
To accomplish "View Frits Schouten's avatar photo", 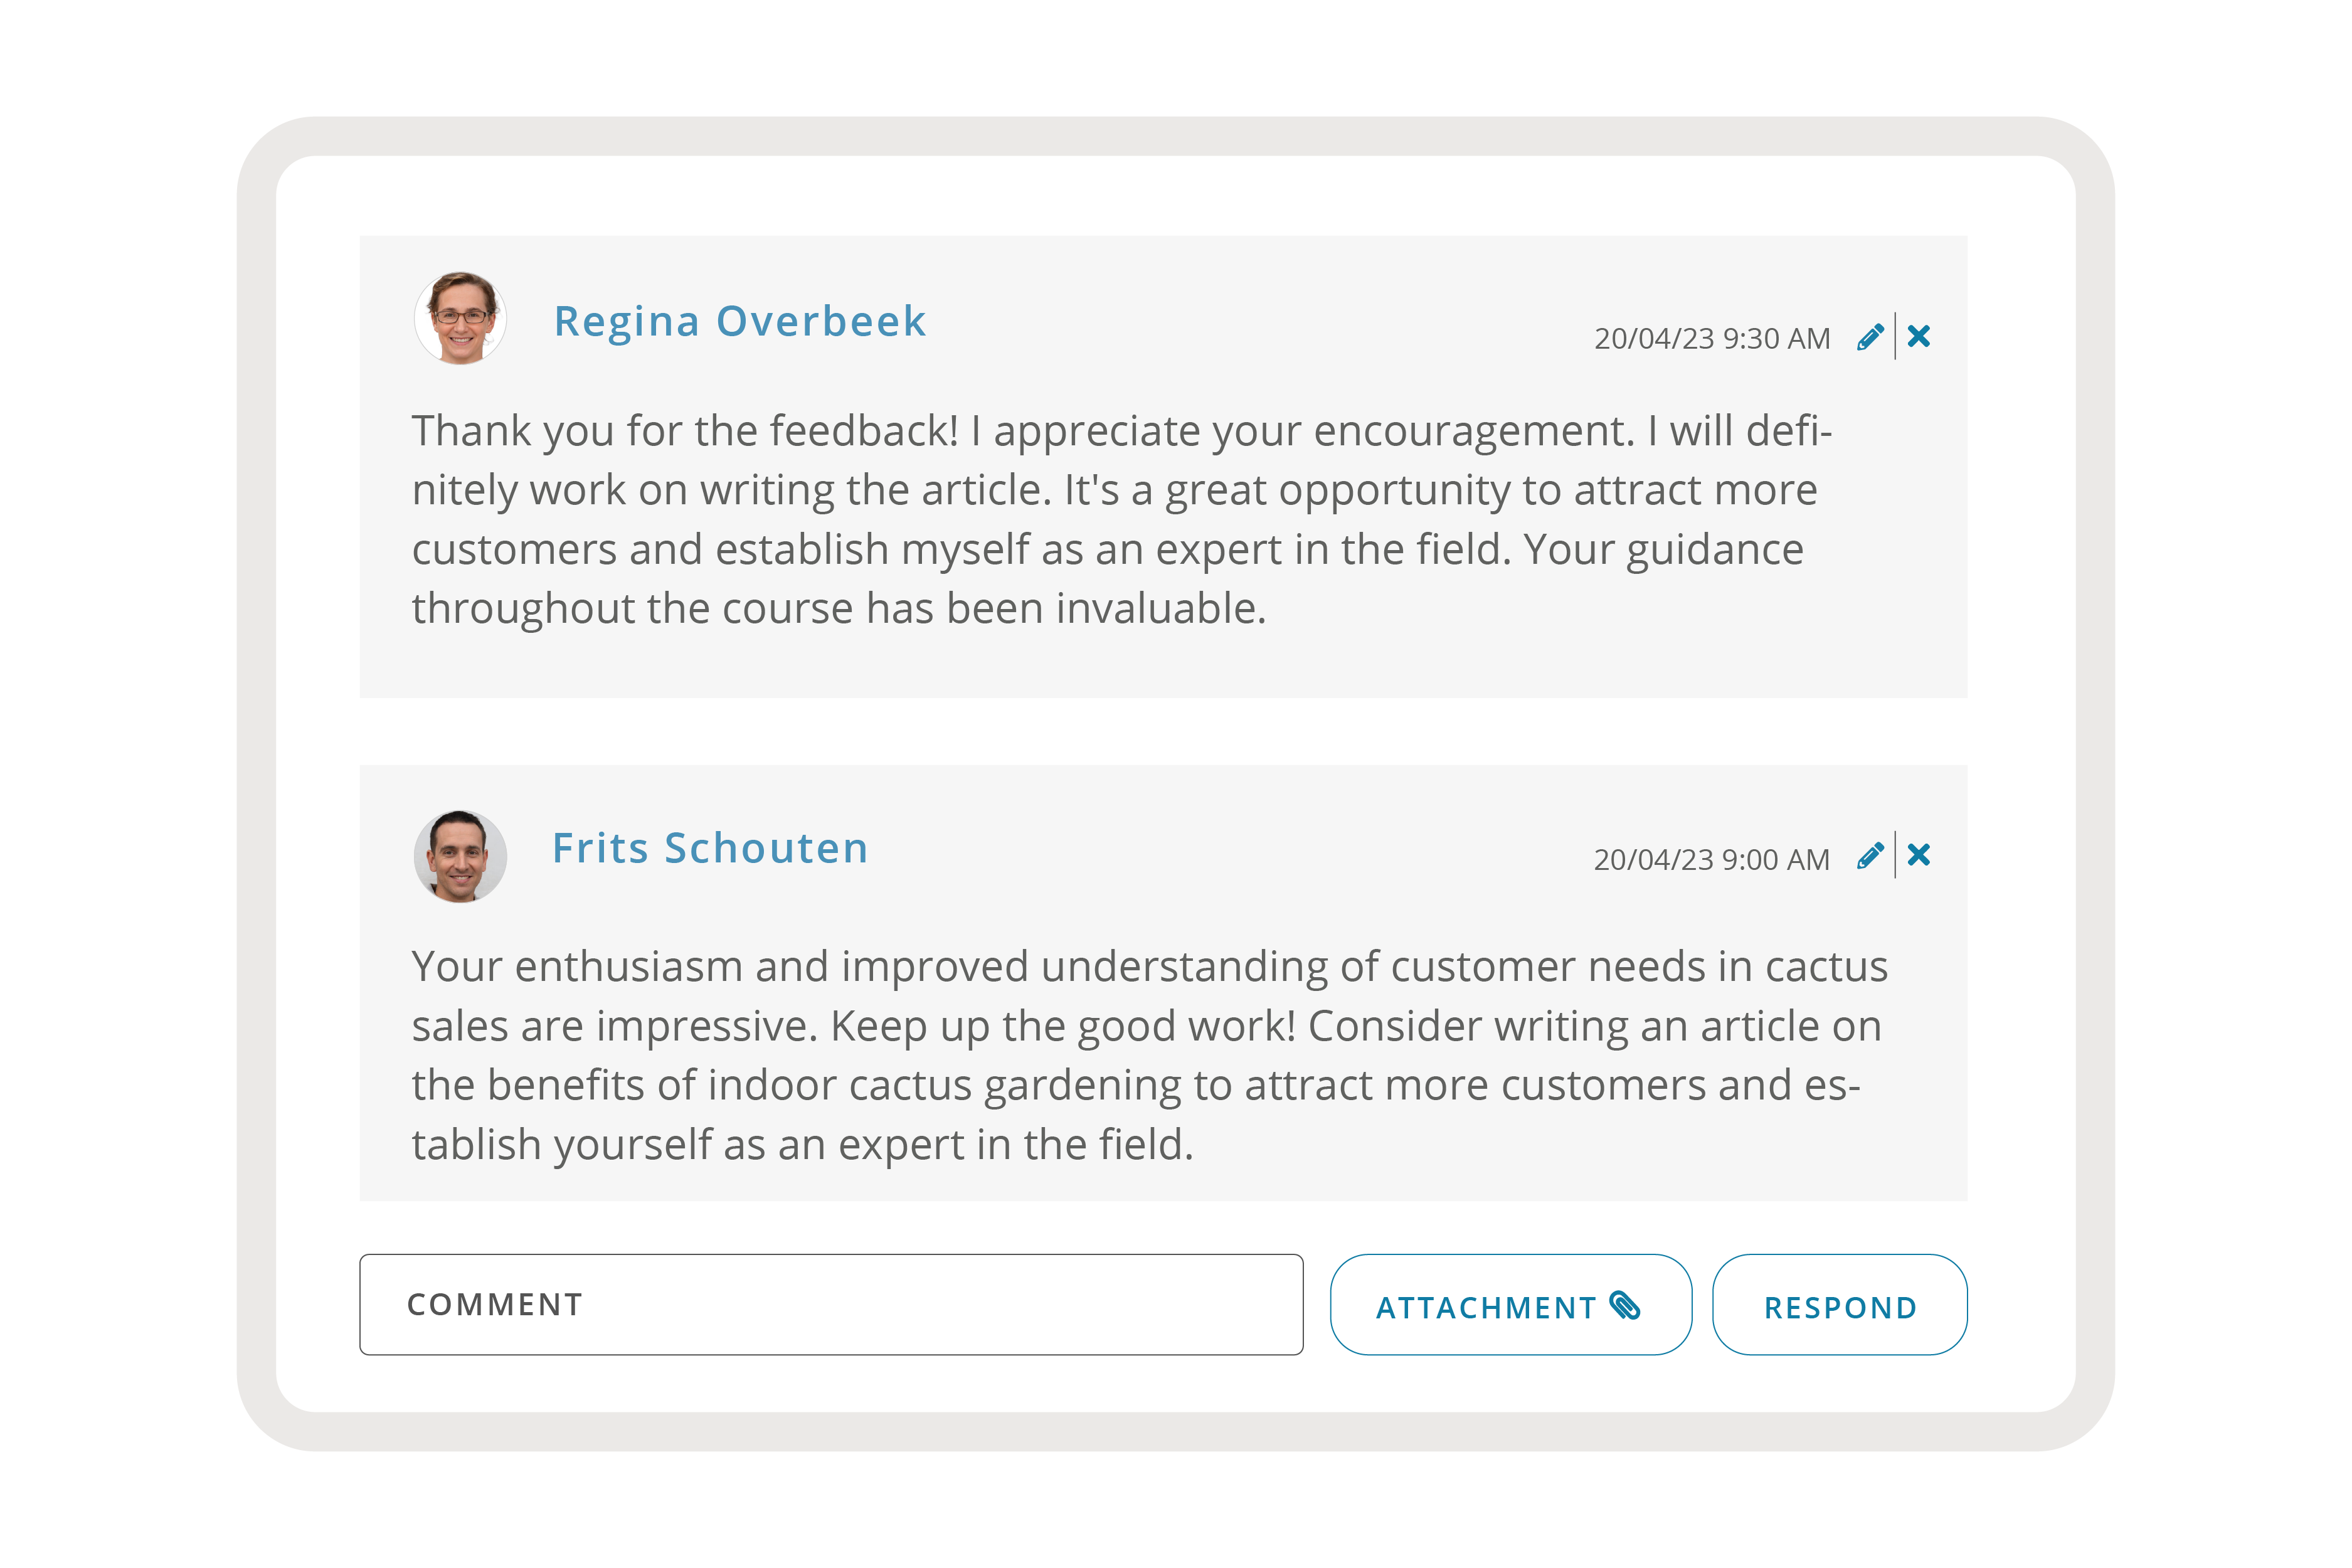I will pos(461,857).
